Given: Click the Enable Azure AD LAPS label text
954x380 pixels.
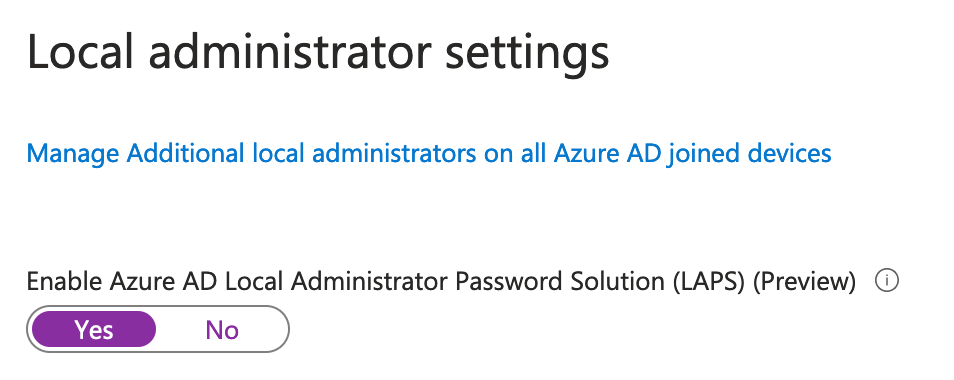Looking at the screenshot, I should point(441,282).
